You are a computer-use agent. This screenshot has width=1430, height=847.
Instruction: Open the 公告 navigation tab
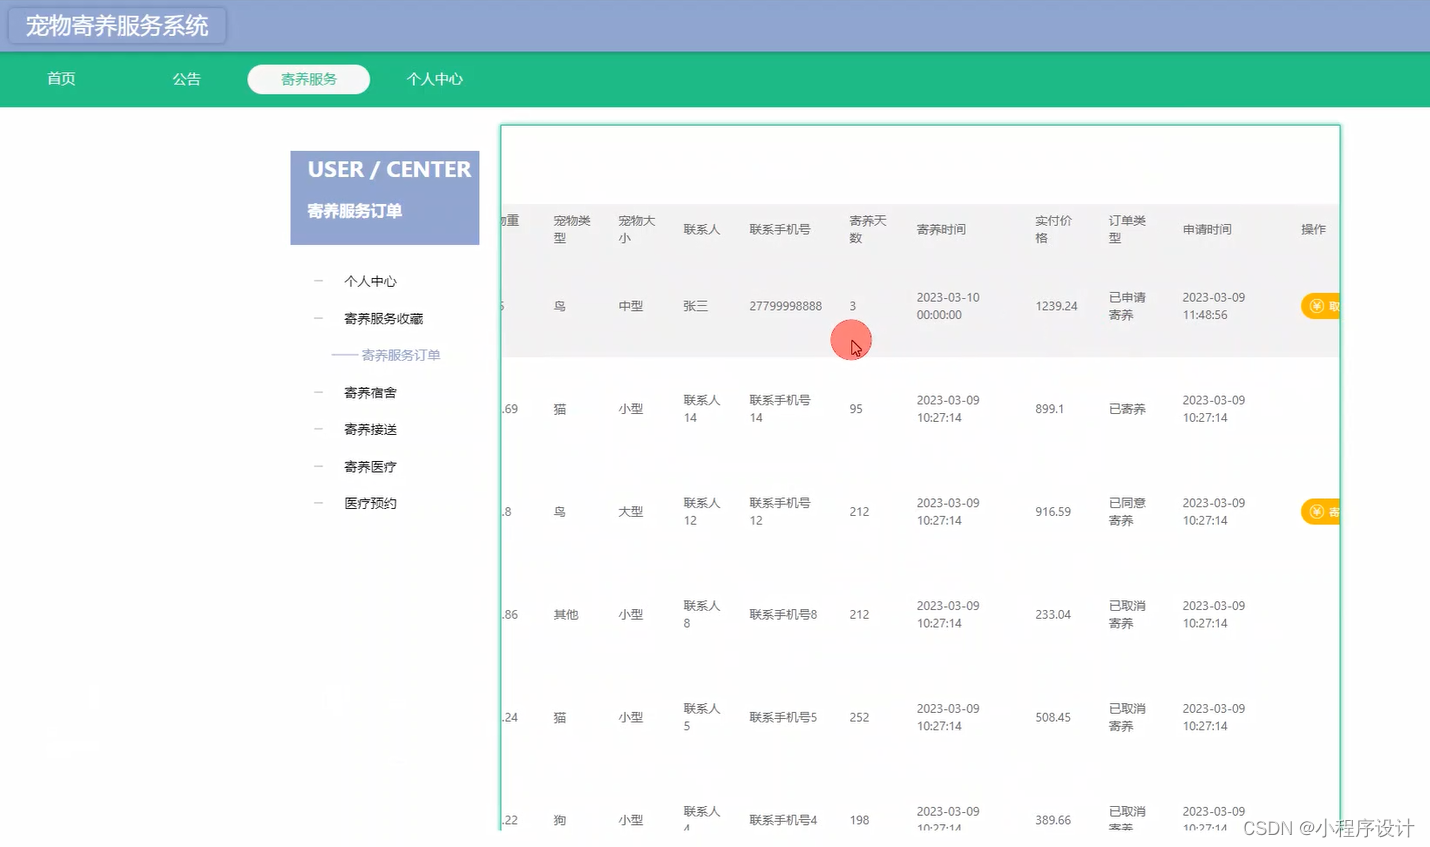point(186,79)
